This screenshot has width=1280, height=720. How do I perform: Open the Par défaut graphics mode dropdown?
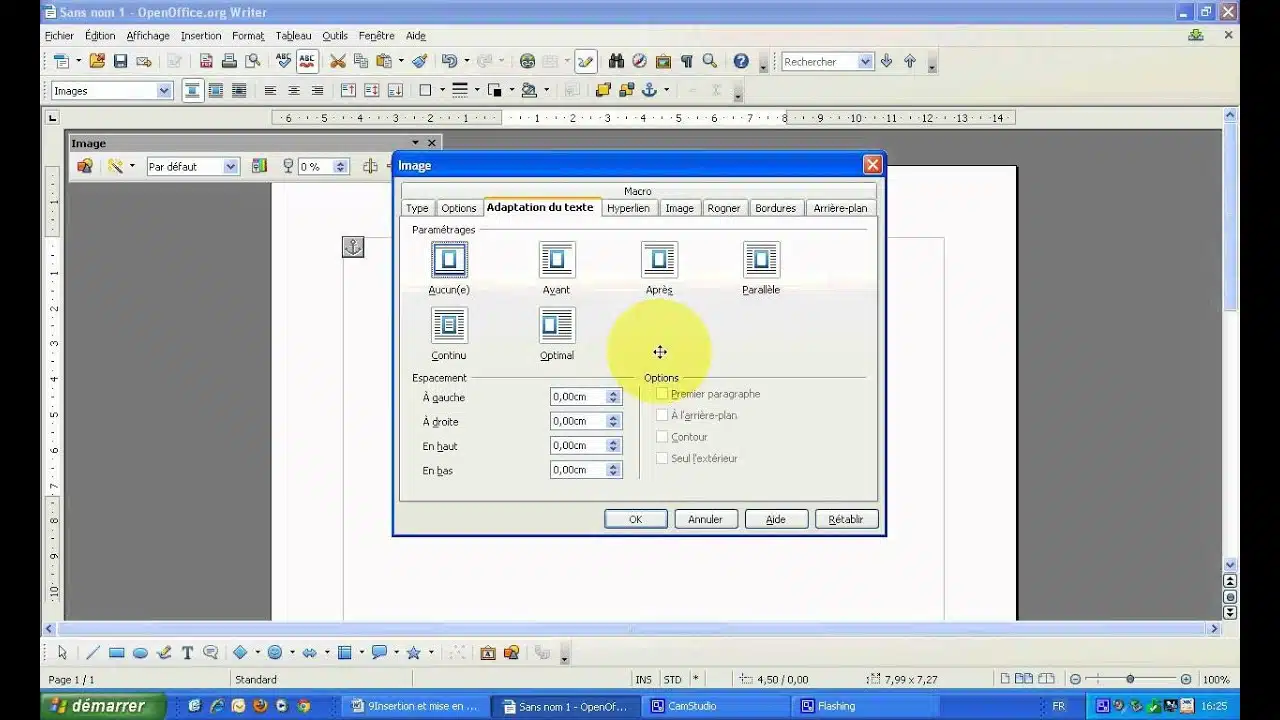click(x=231, y=167)
